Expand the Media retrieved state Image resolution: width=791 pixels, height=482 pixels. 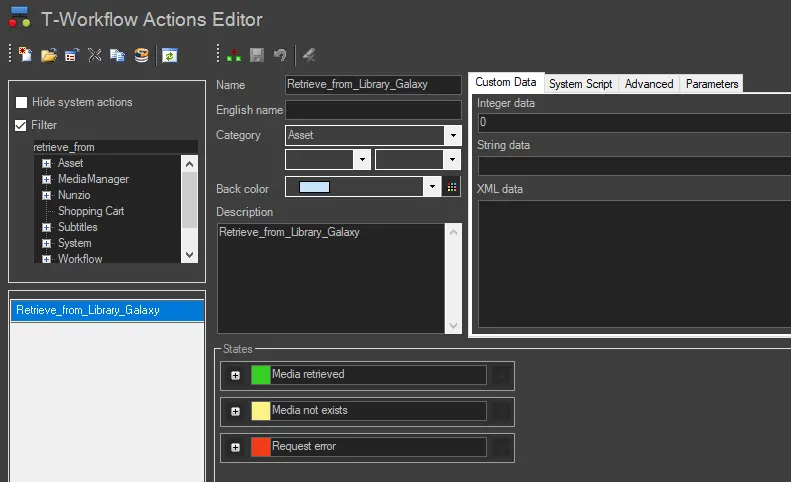point(236,375)
